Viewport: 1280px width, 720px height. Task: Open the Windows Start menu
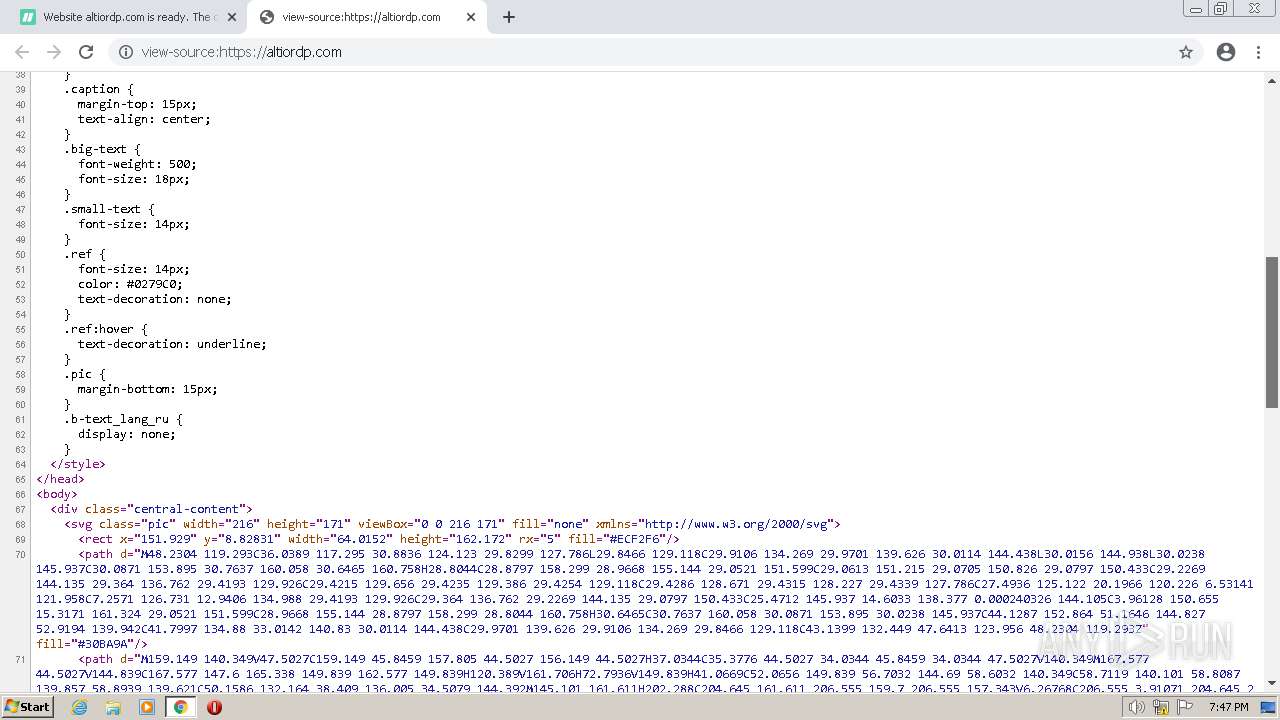27,707
